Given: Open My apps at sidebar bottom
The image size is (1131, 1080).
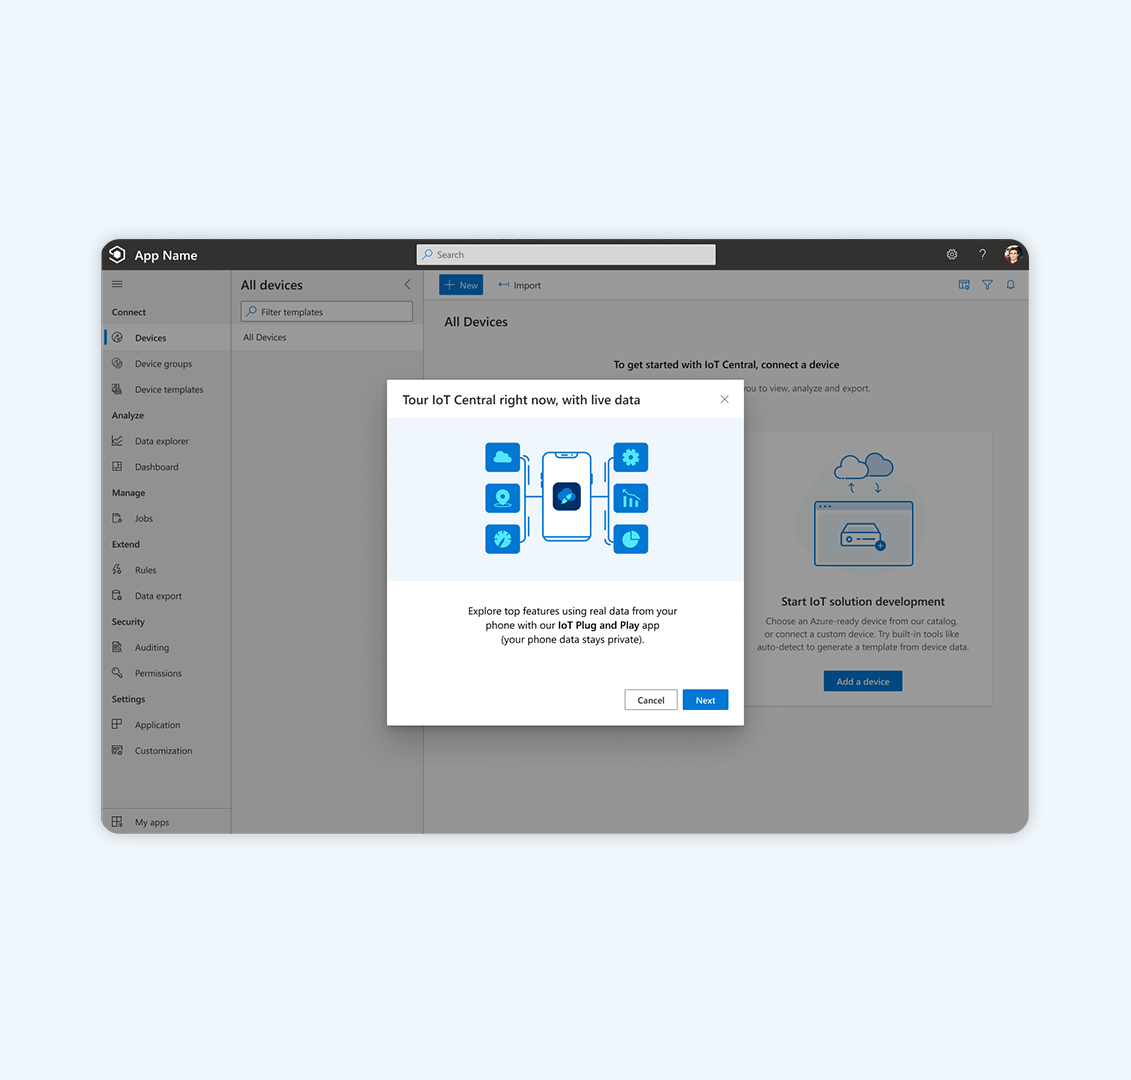Looking at the screenshot, I should 166,822.
